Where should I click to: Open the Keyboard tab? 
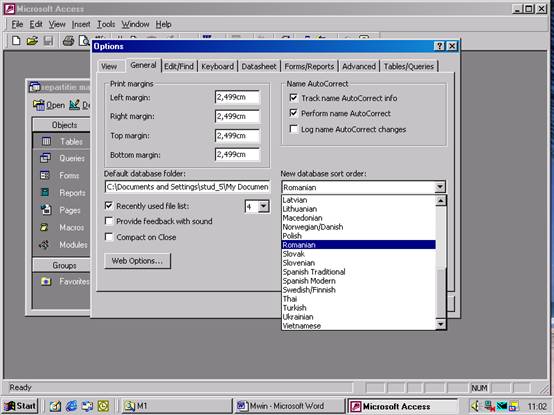[217, 66]
